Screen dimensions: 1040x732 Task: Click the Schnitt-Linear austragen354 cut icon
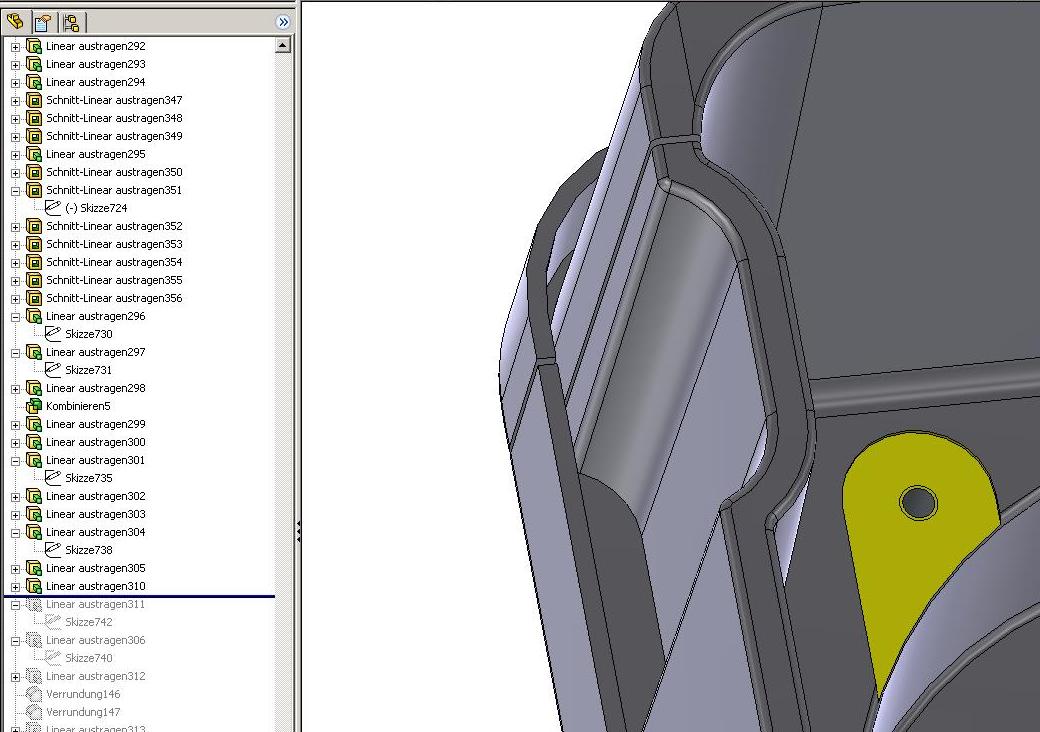point(34,262)
